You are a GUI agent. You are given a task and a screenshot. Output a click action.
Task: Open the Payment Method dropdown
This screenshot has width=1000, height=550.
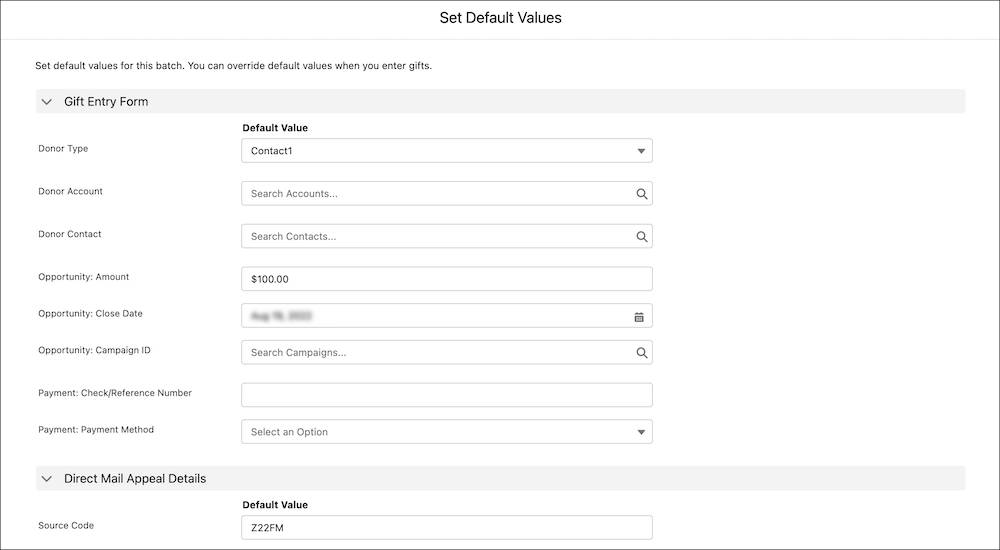click(446, 432)
